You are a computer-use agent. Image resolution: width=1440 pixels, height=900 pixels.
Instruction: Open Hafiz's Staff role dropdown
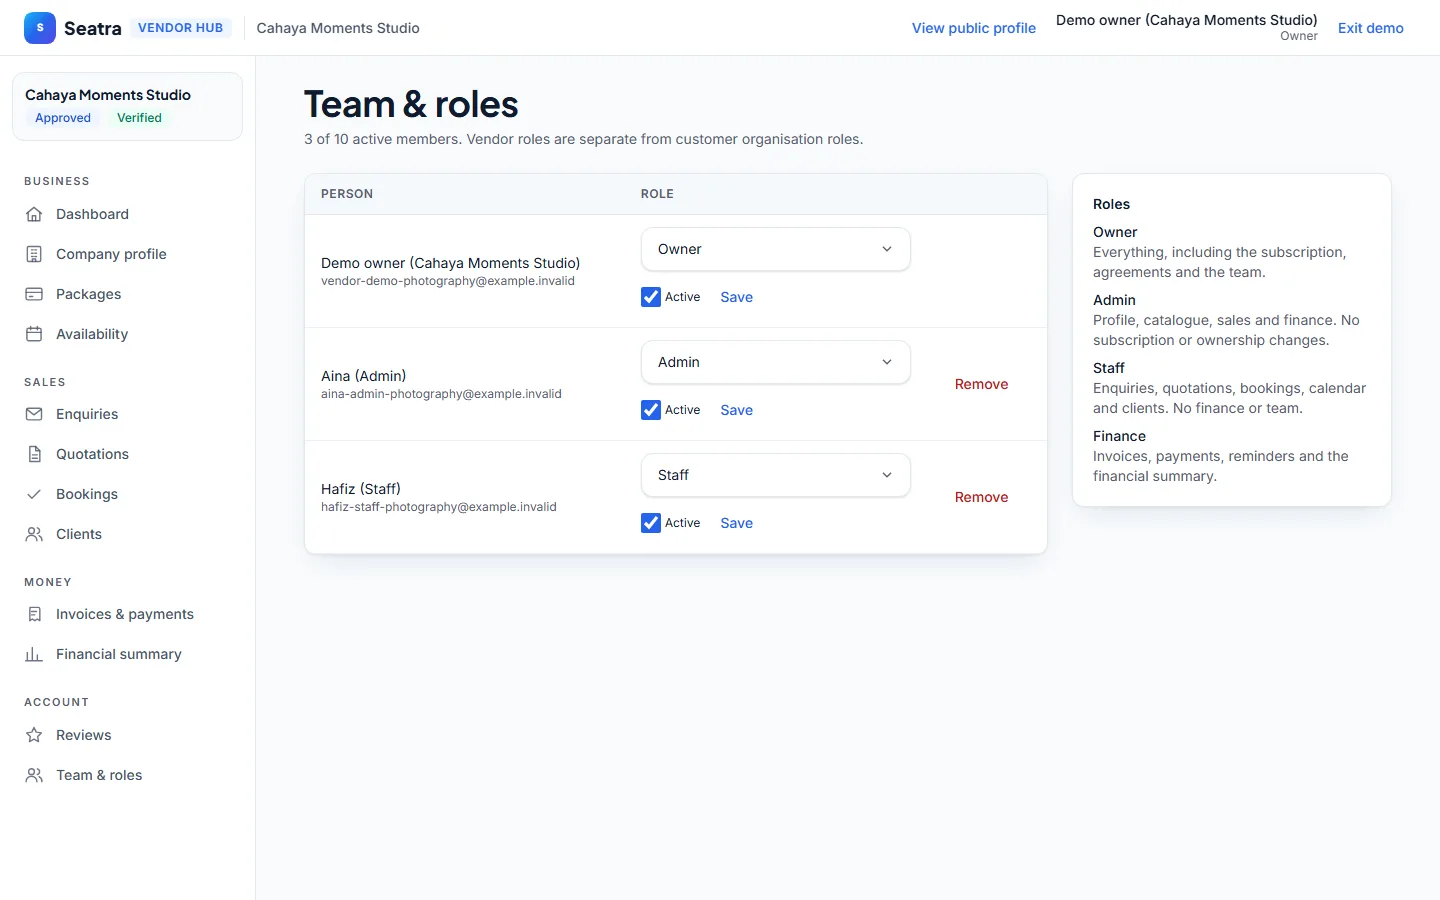[776, 475]
